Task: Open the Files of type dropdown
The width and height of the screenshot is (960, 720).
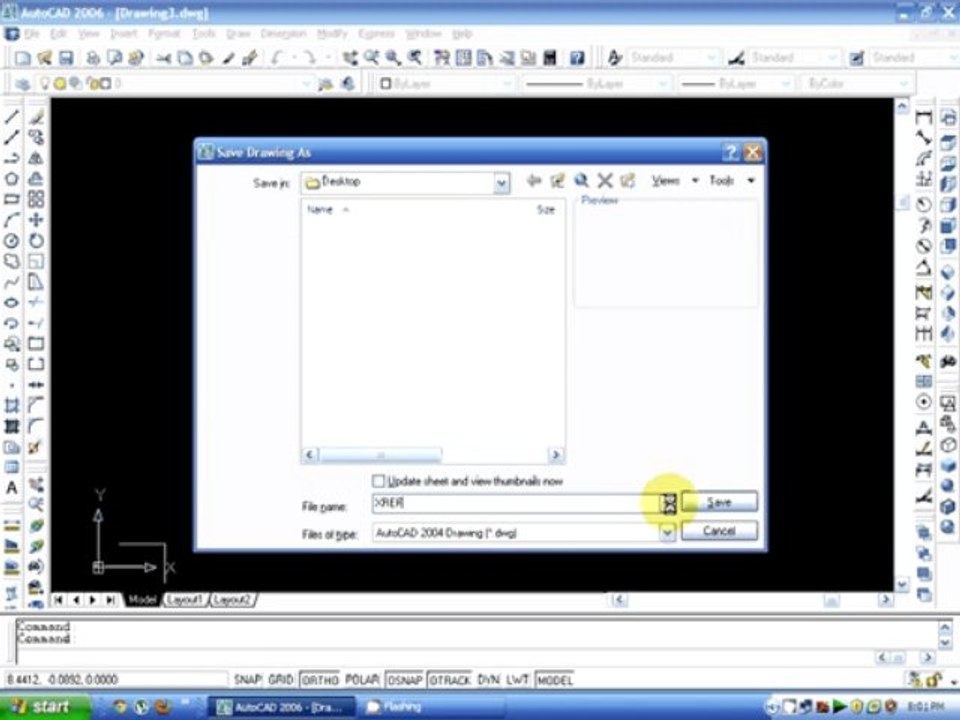Action: point(667,533)
